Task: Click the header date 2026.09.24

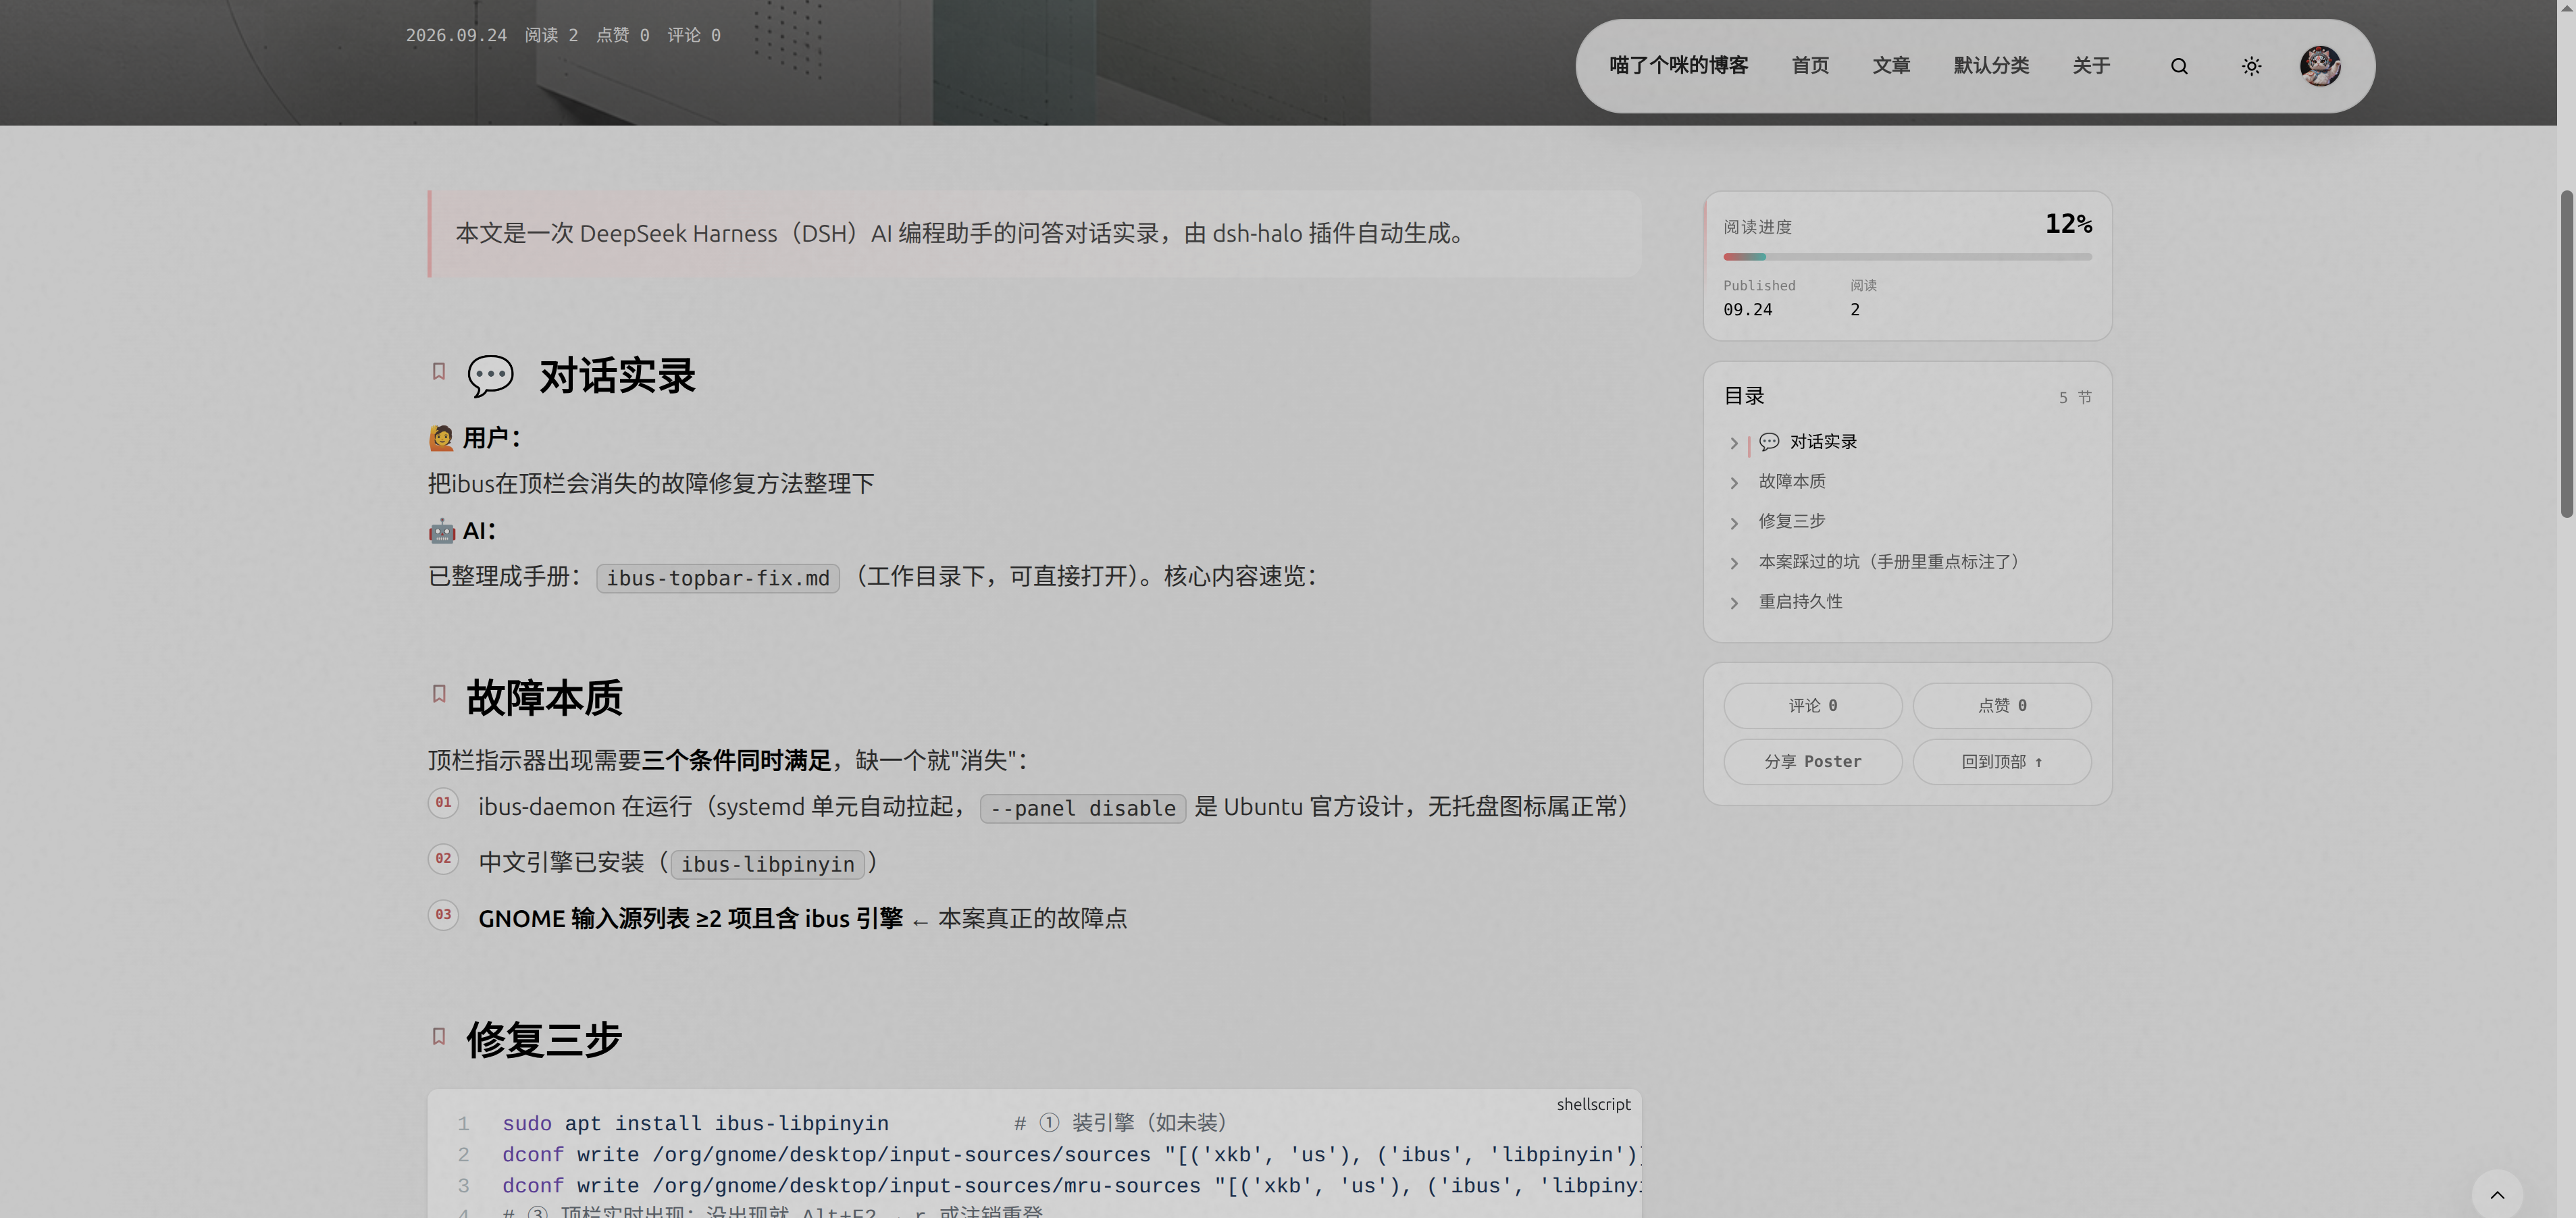Action: 456,35
